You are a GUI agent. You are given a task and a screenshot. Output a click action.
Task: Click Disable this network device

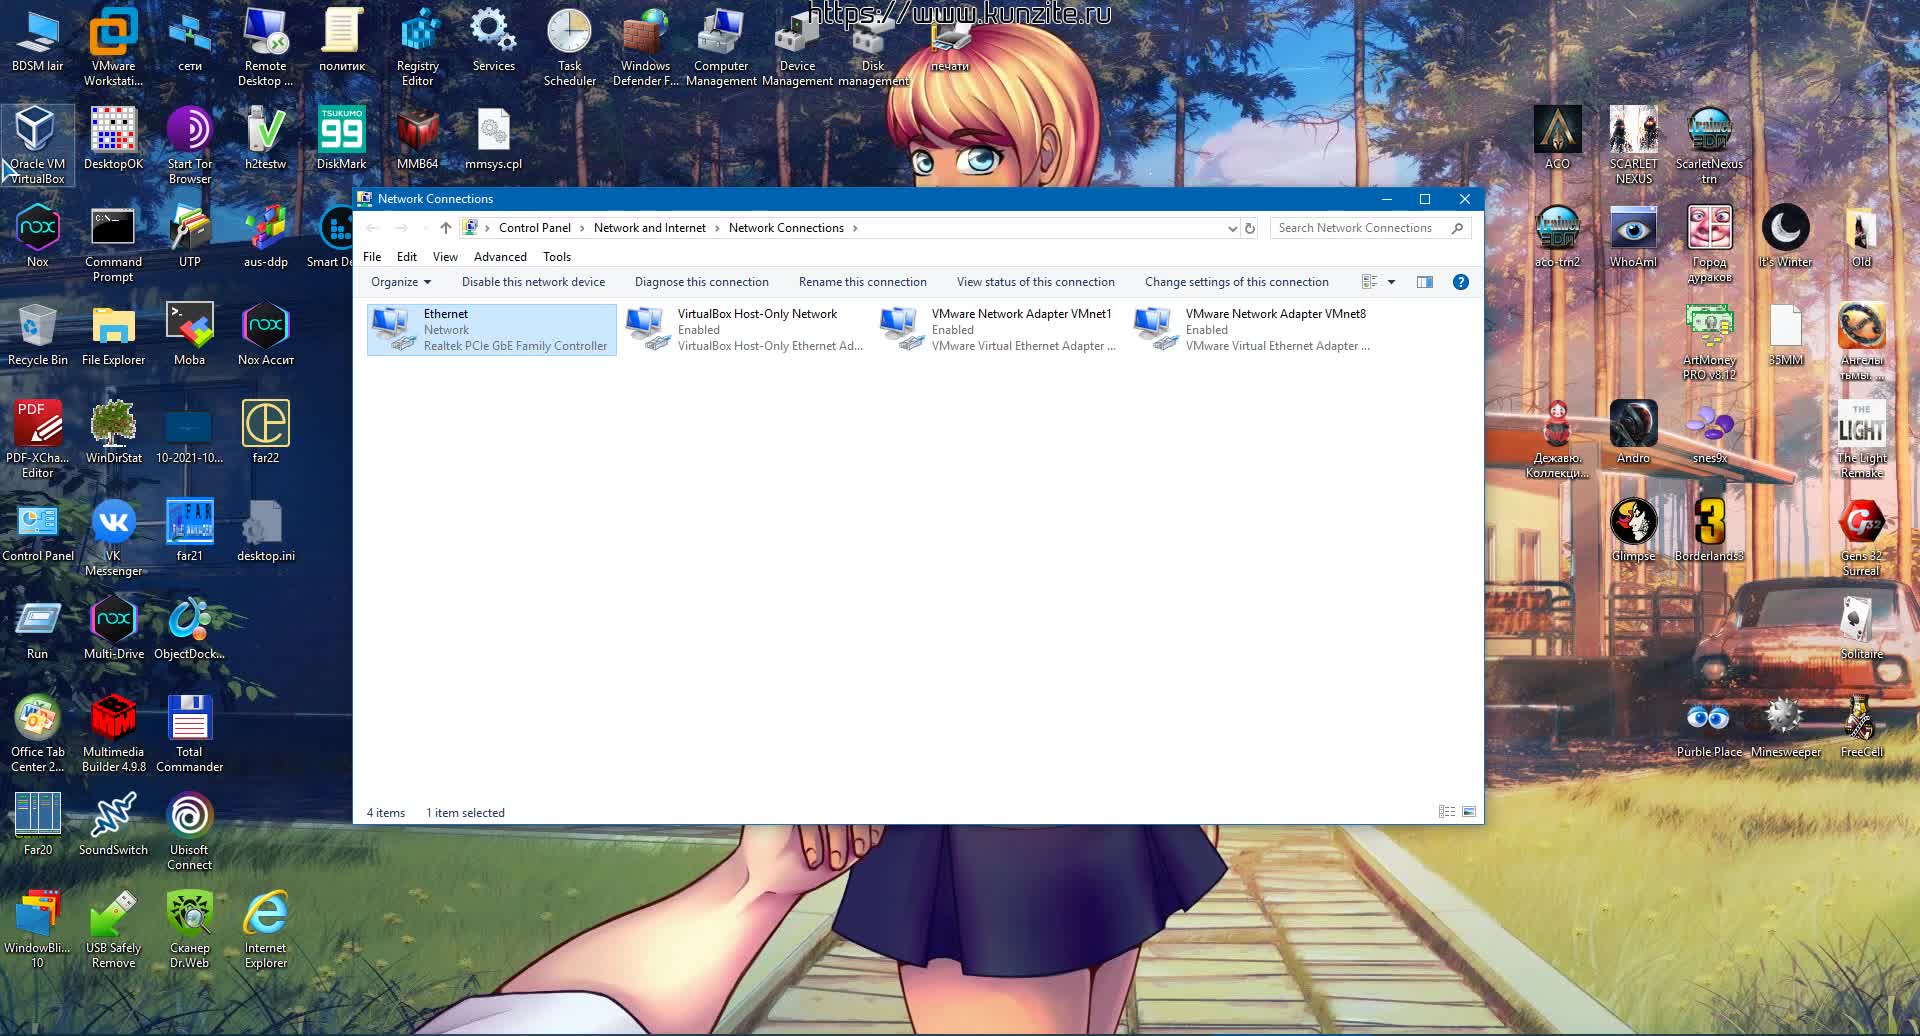(533, 282)
